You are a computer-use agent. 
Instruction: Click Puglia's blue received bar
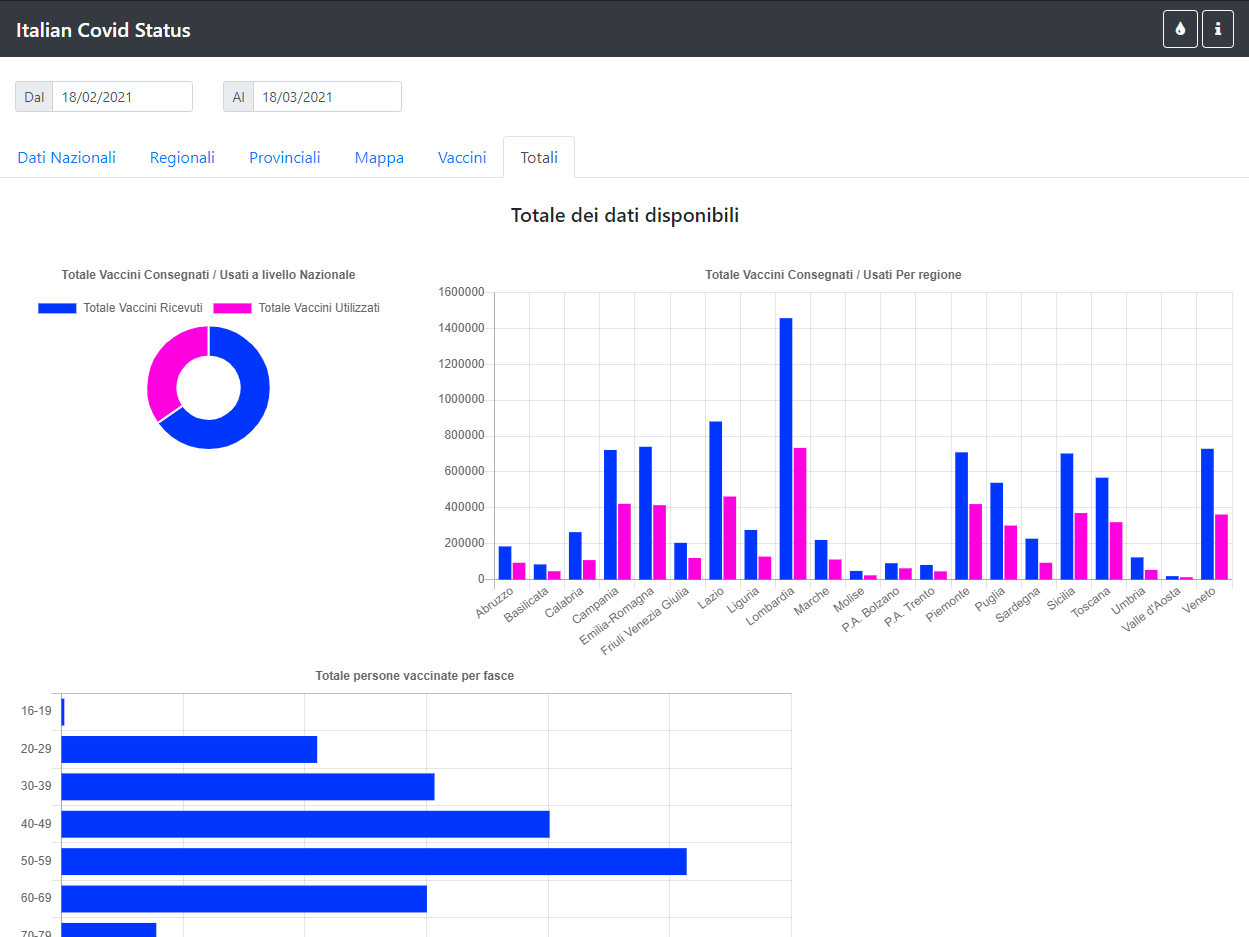click(x=996, y=531)
